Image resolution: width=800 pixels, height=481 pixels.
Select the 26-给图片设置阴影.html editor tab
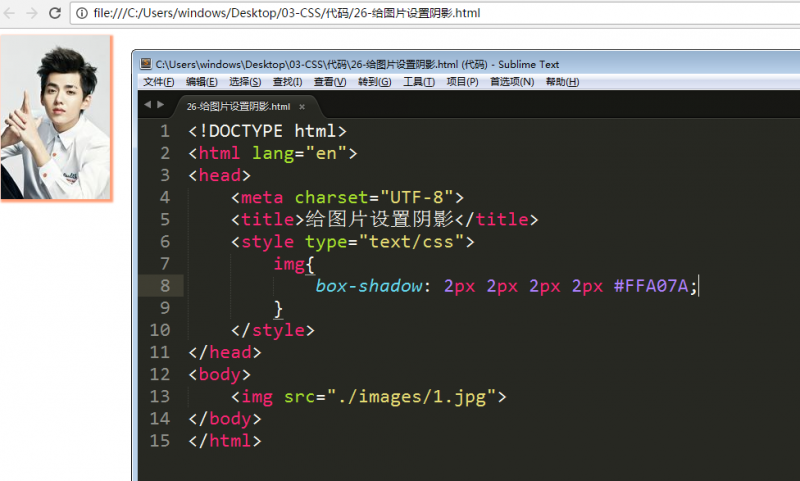(238, 106)
